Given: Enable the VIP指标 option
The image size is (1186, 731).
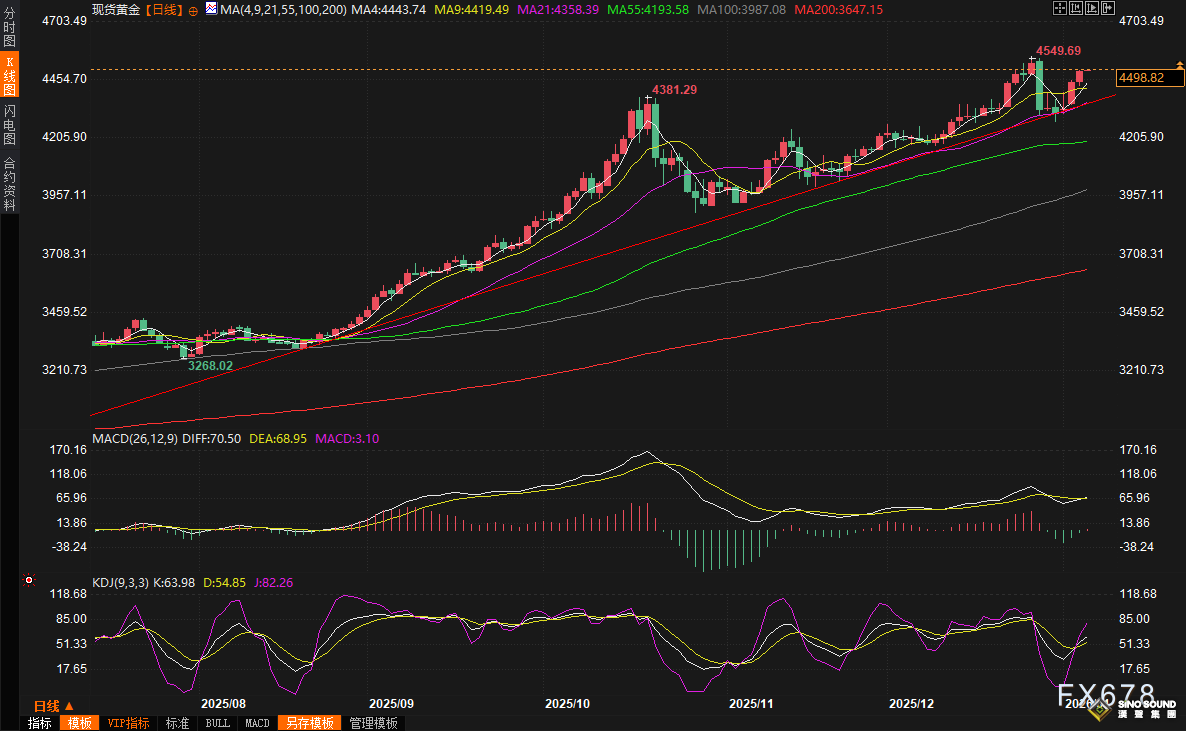Looking at the screenshot, I should pos(128,723).
